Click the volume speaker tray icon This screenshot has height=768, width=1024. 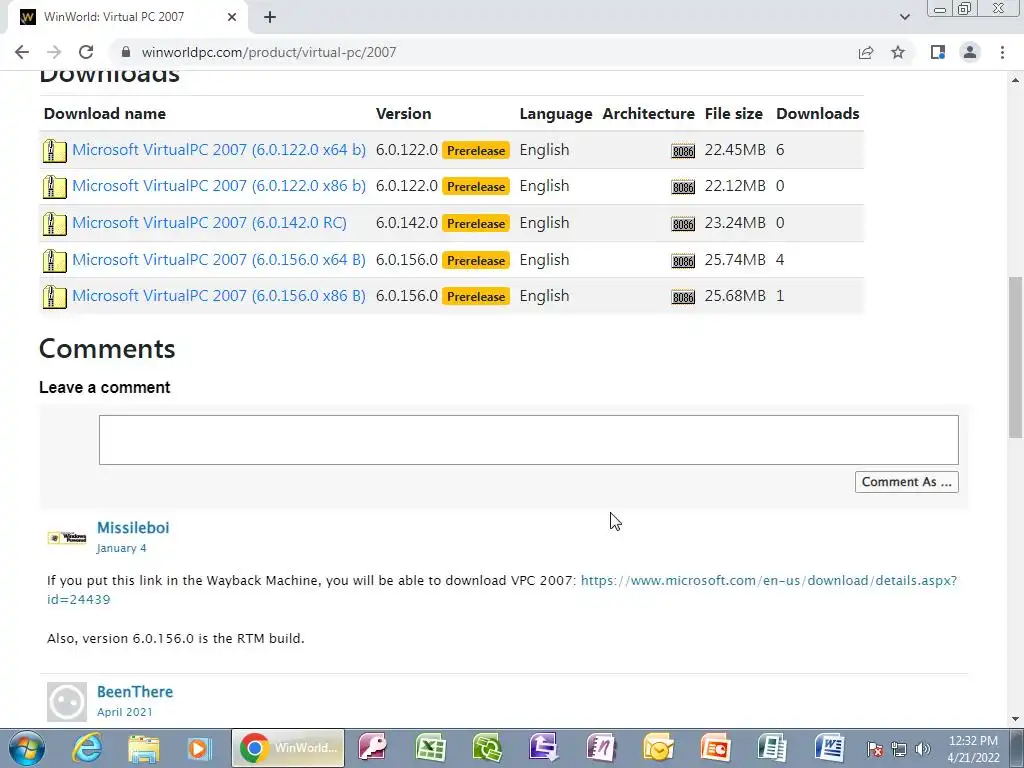[923, 749]
